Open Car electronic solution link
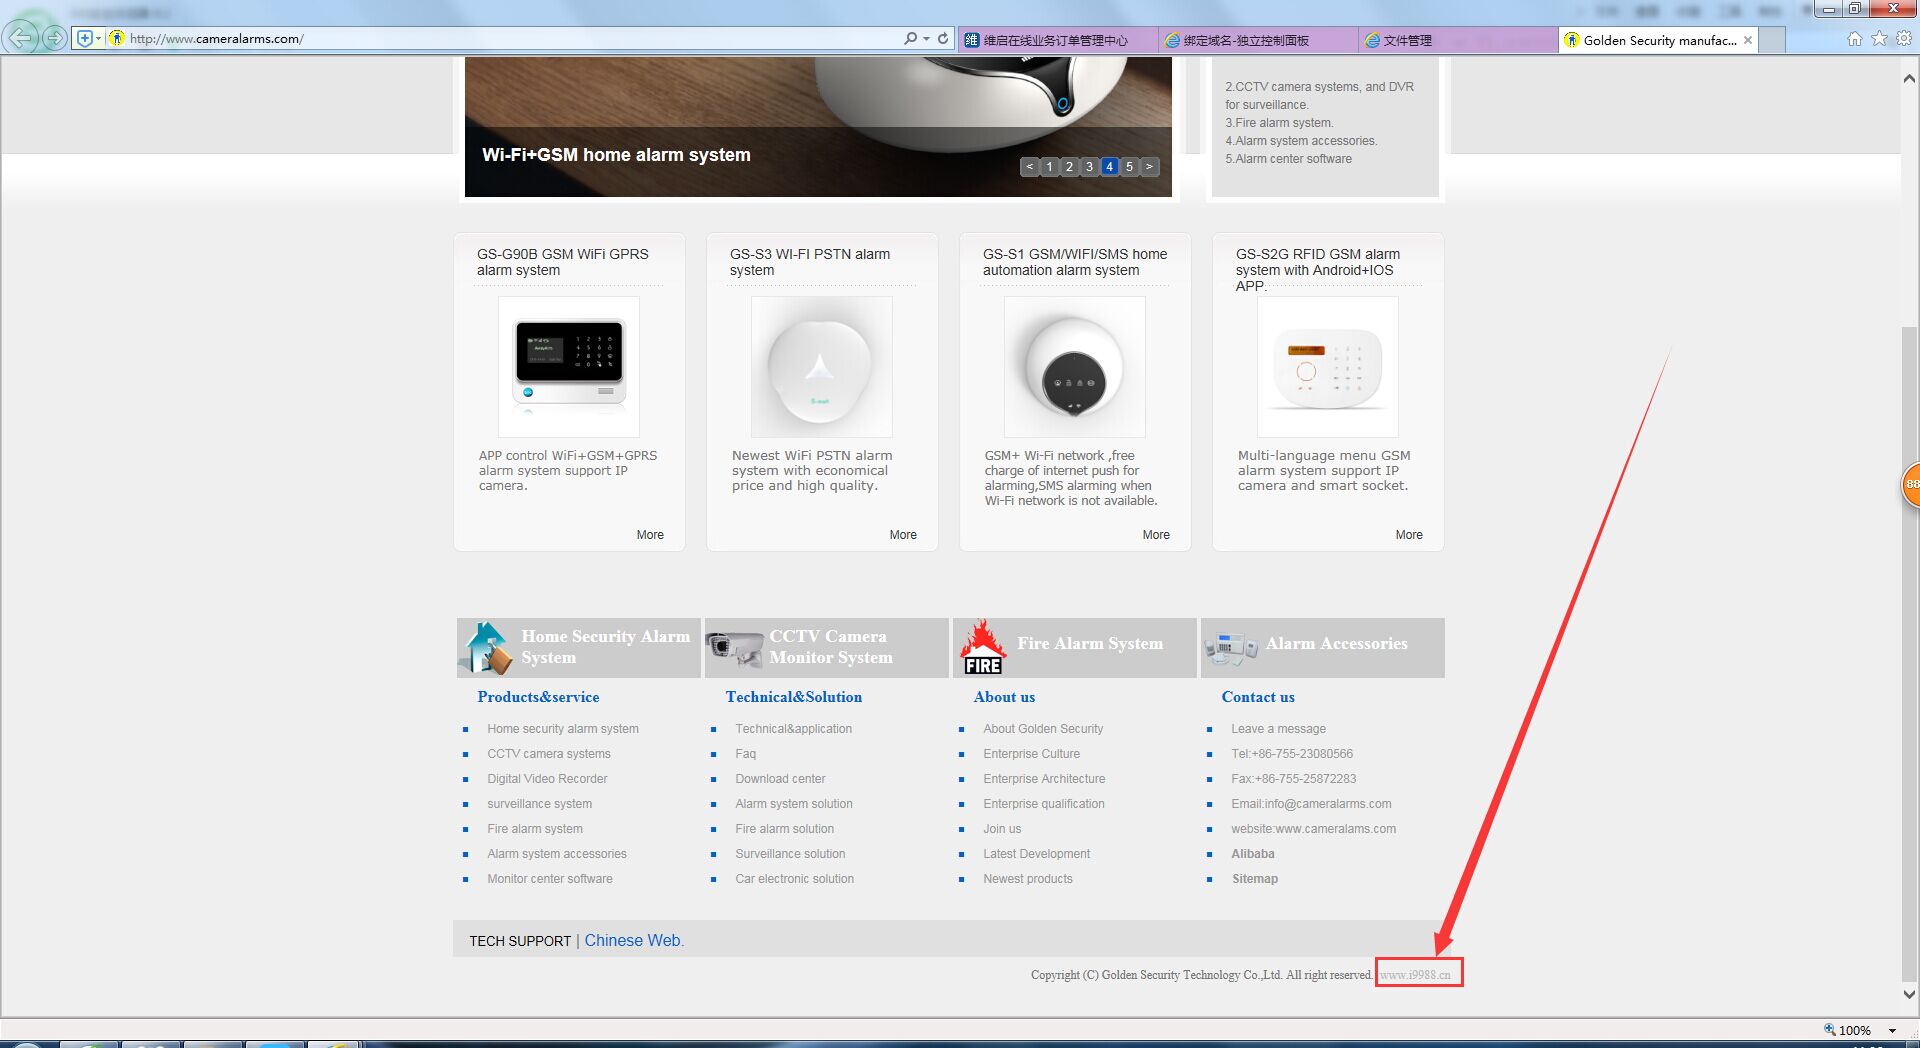1920x1048 pixels. (794, 879)
